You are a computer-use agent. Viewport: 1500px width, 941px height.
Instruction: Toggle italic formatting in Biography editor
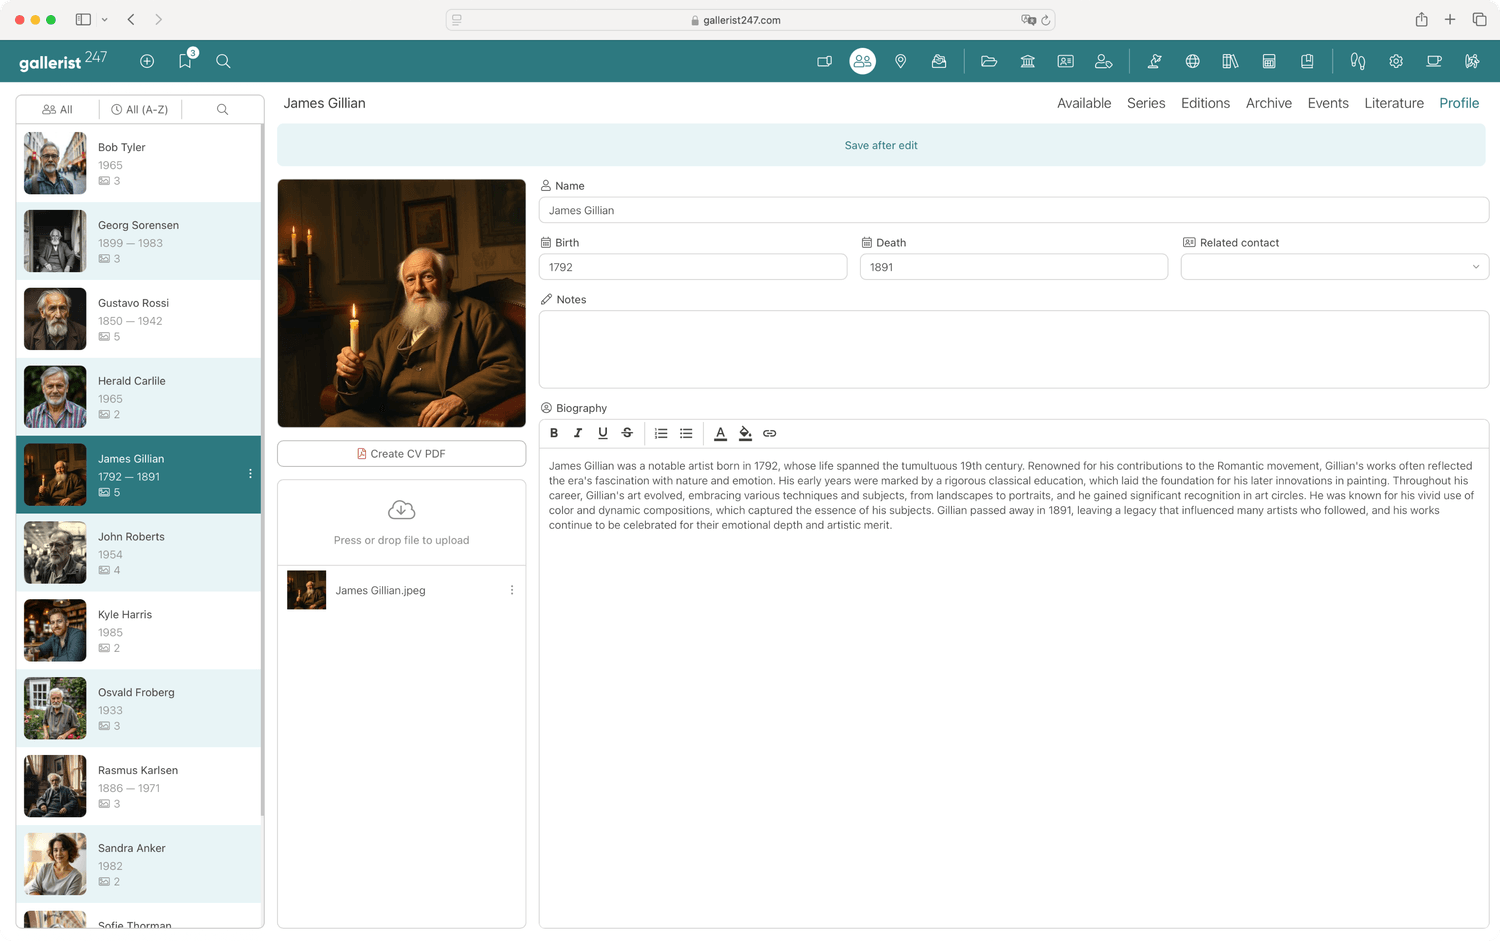click(578, 433)
